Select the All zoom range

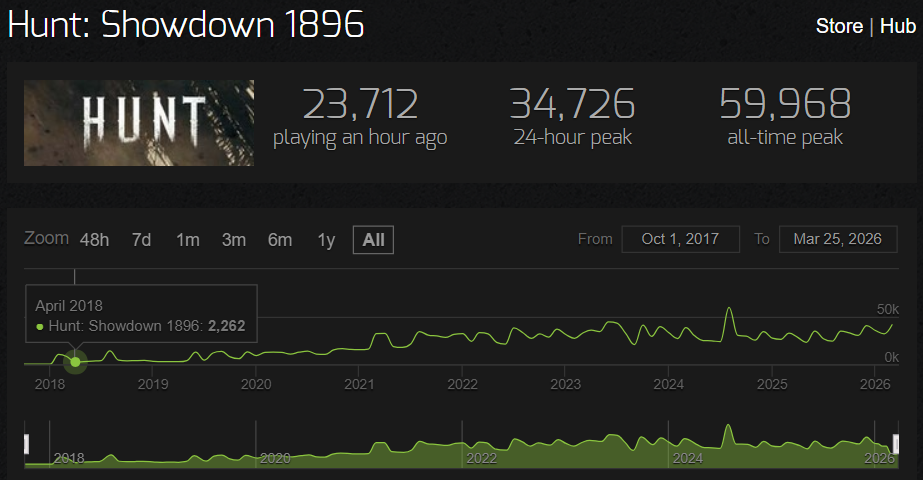[373, 240]
